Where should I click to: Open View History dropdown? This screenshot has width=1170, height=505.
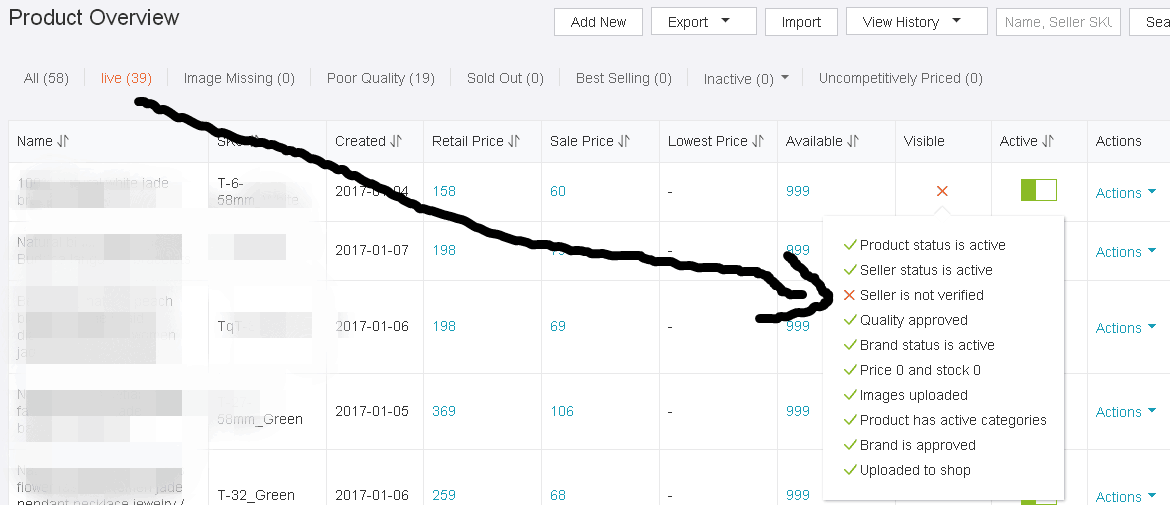pyautogui.click(x=916, y=22)
